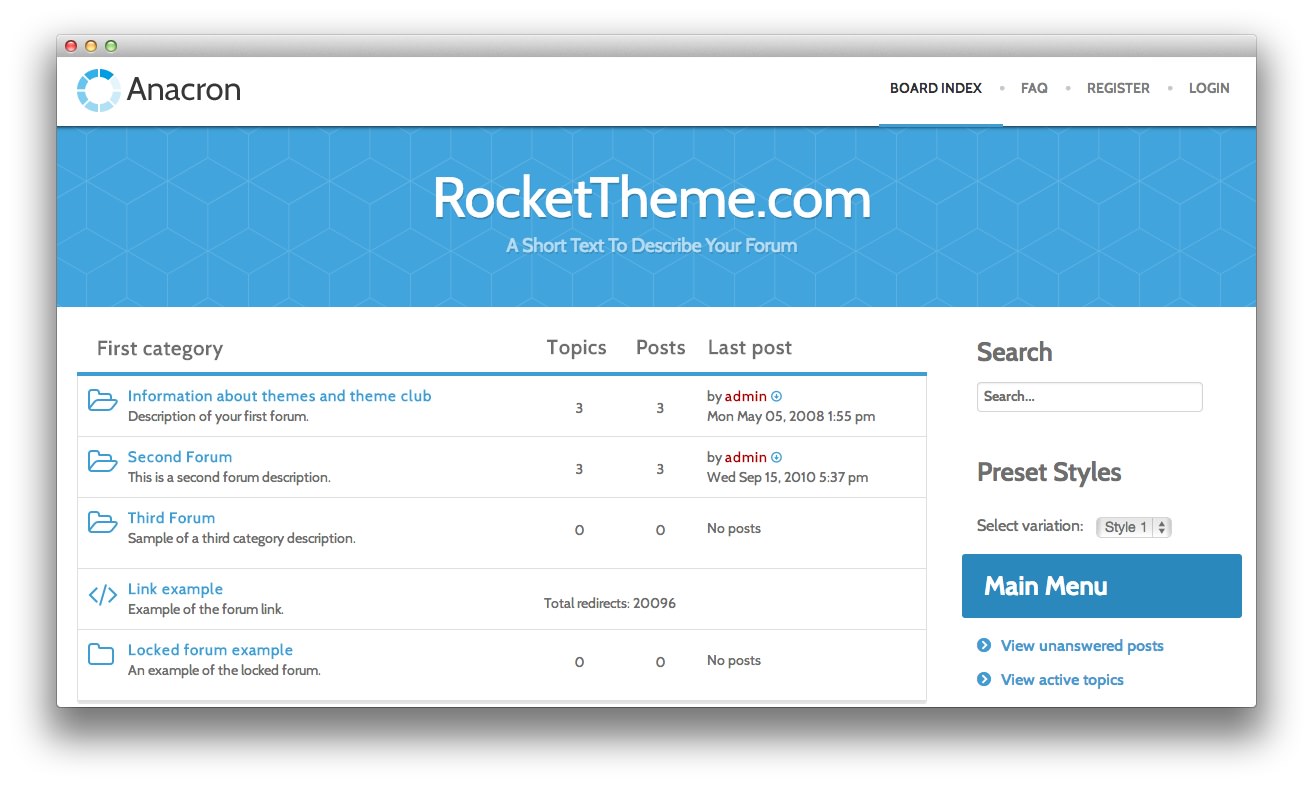Viewport: 1313px width, 786px height.
Task: Click 'Example of the forum link.' text
Action: [206, 609]
